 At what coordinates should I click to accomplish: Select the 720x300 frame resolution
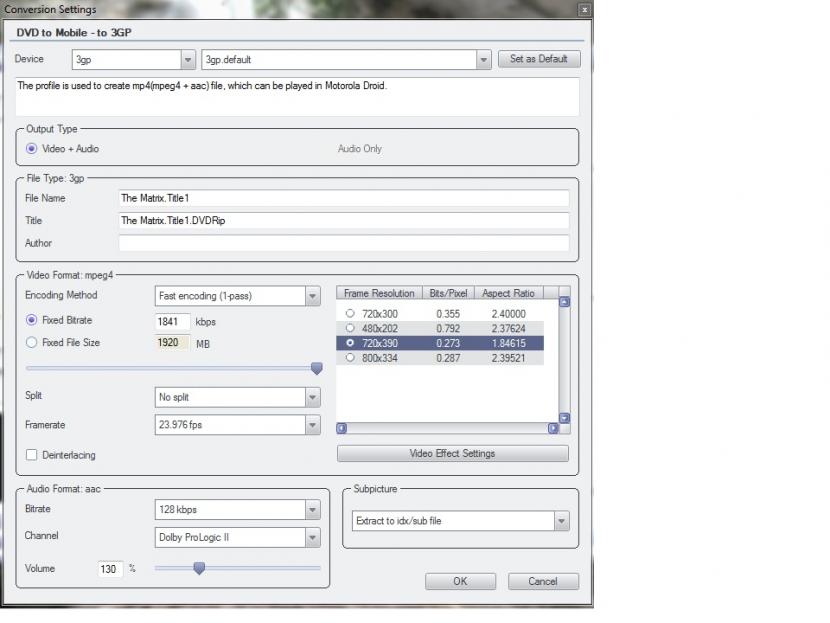click(x=350, y=313)
